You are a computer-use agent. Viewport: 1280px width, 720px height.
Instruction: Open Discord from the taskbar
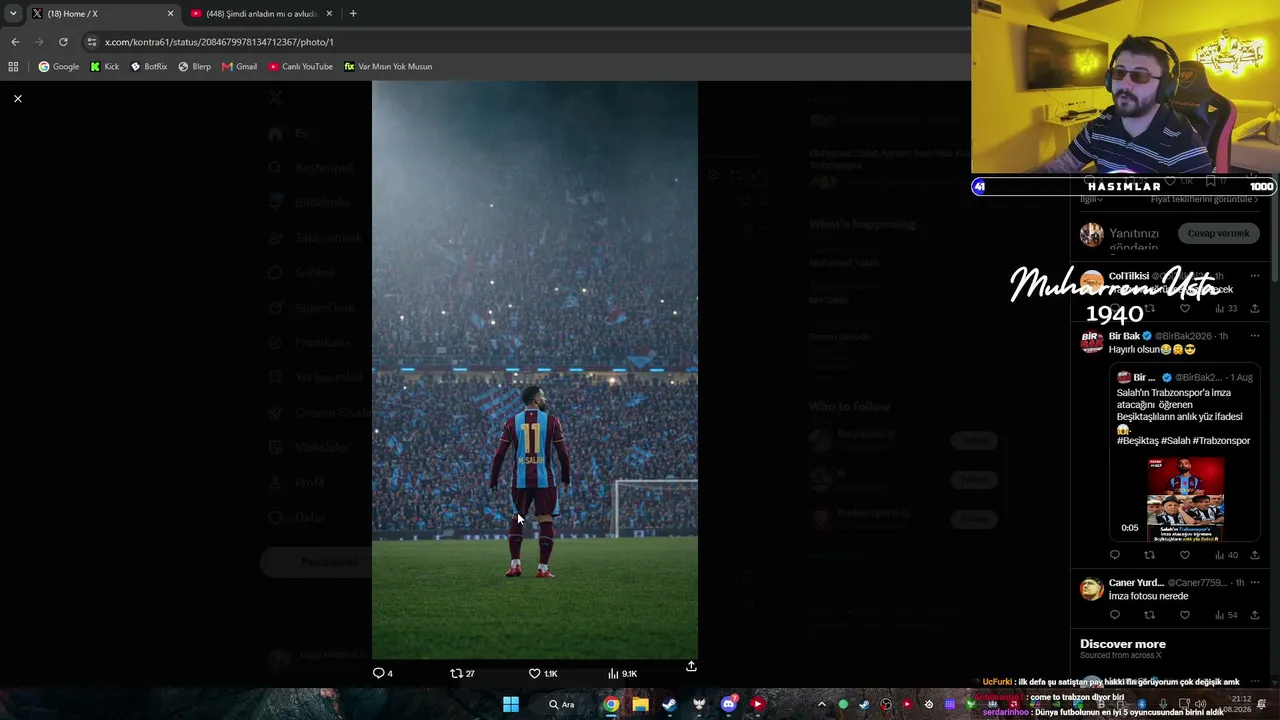728,704
